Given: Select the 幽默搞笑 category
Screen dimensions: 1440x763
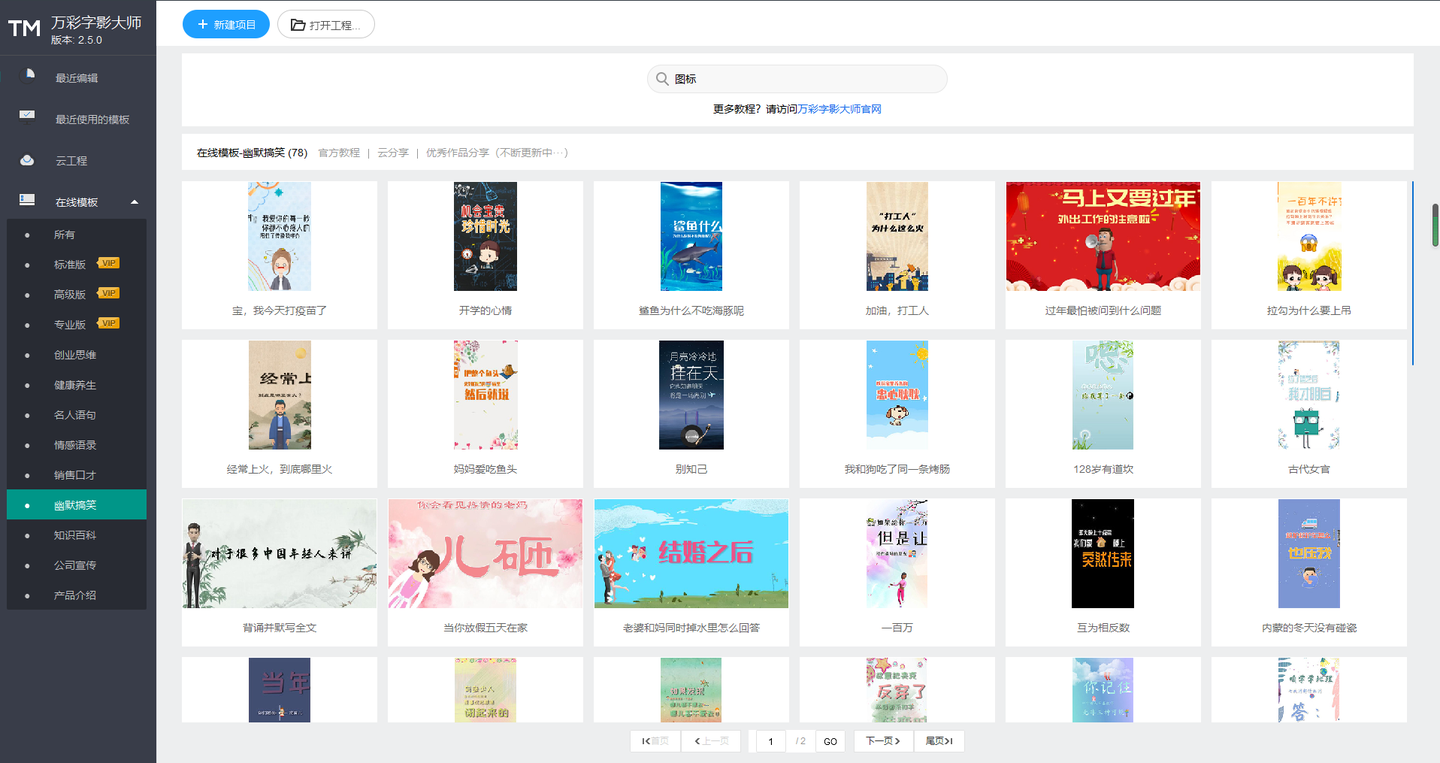Looking at the screenshot, I should coord(76,505).
